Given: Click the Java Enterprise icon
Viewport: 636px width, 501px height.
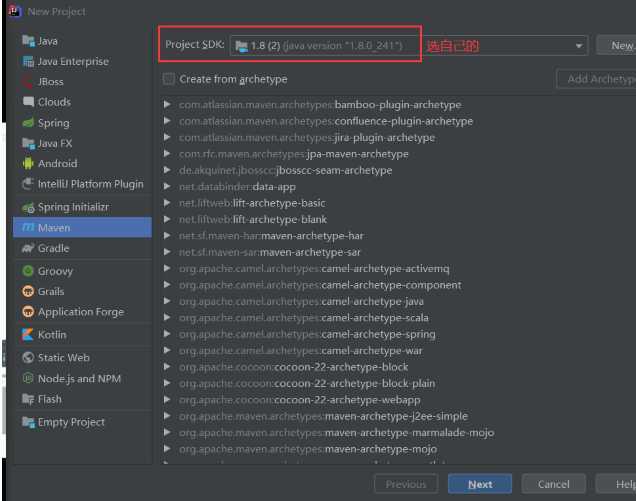Looking at the screenshot, I should 28,61.
